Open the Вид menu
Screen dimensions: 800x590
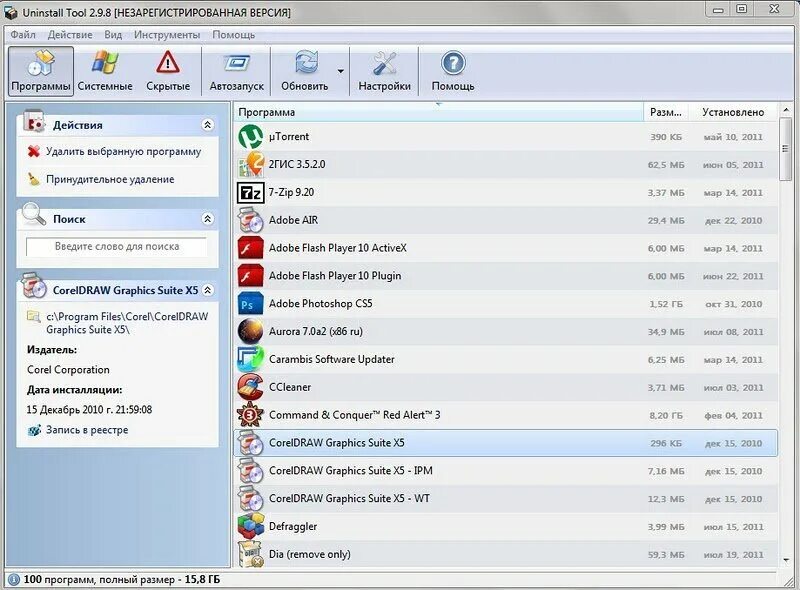coord(113,35)
